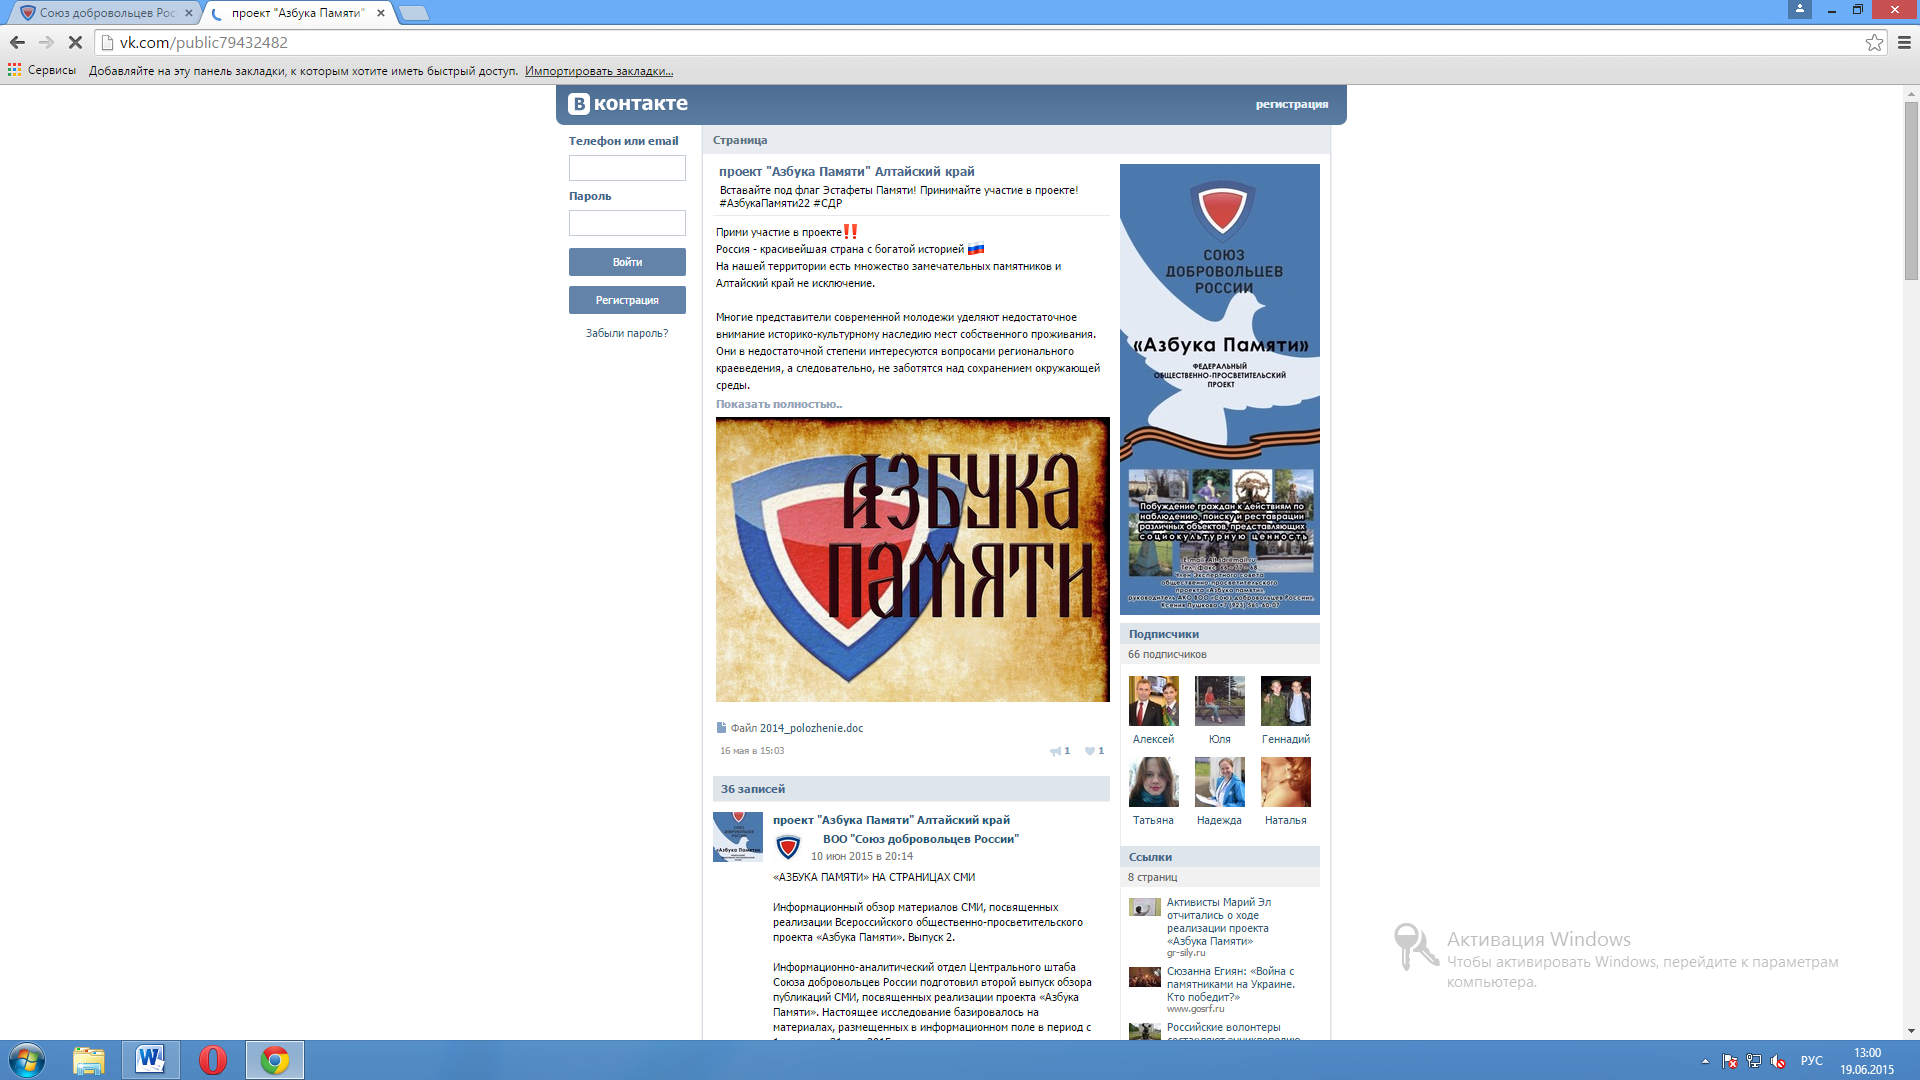Open subscriber Татьяна's photo
The height and width of the screenshot is (1080, 1920).
tap(1154, 782)
